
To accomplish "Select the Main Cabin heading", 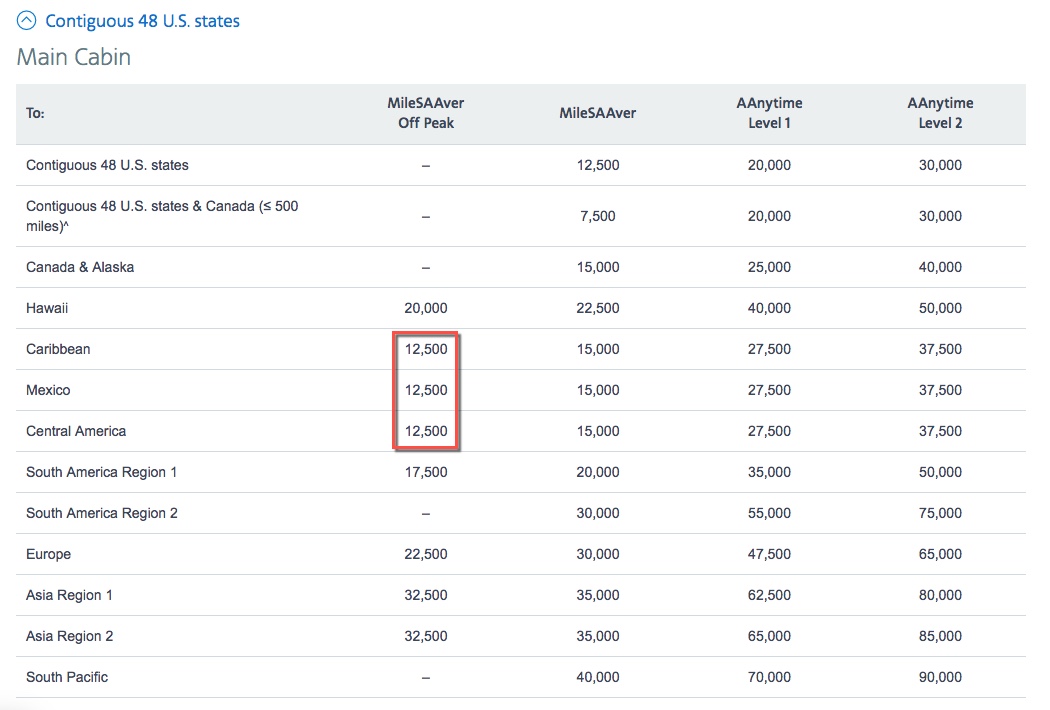I will [74, 57].
